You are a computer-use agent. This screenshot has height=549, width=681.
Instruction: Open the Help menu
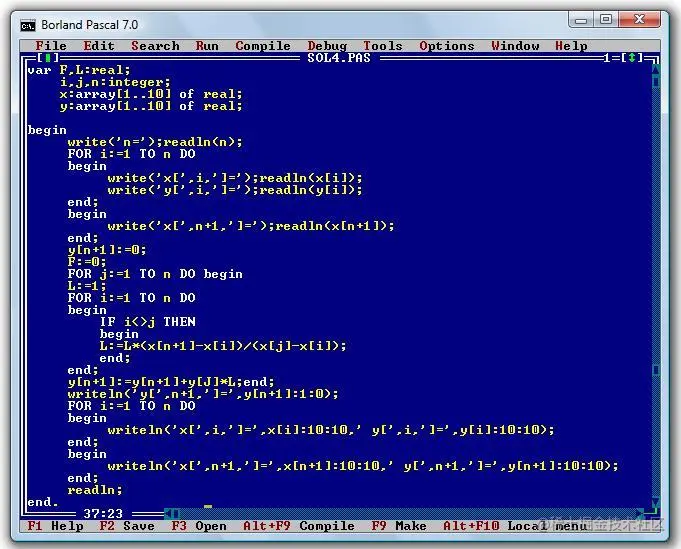point(571,46)
